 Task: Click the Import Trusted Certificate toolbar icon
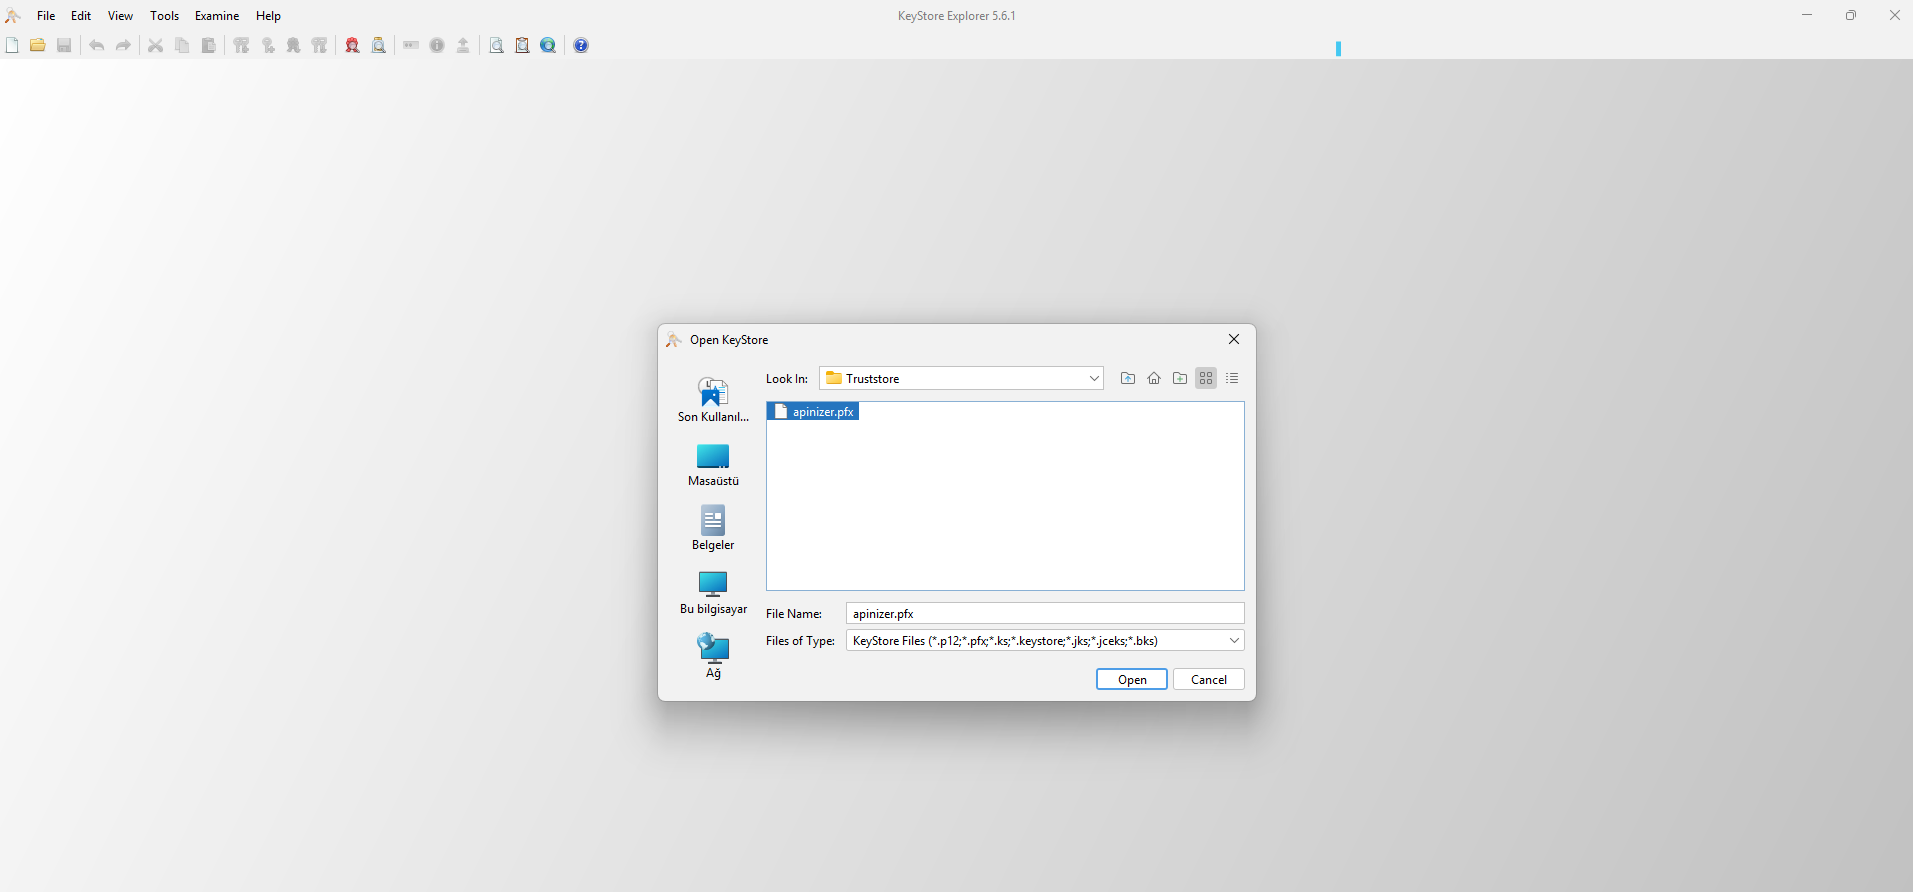[x=294, y=45]
